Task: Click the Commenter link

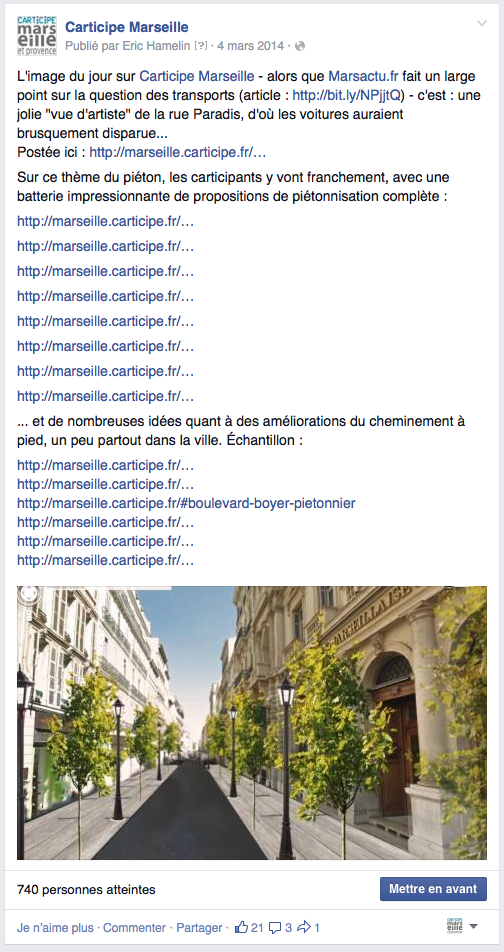Action: [134, 928]
